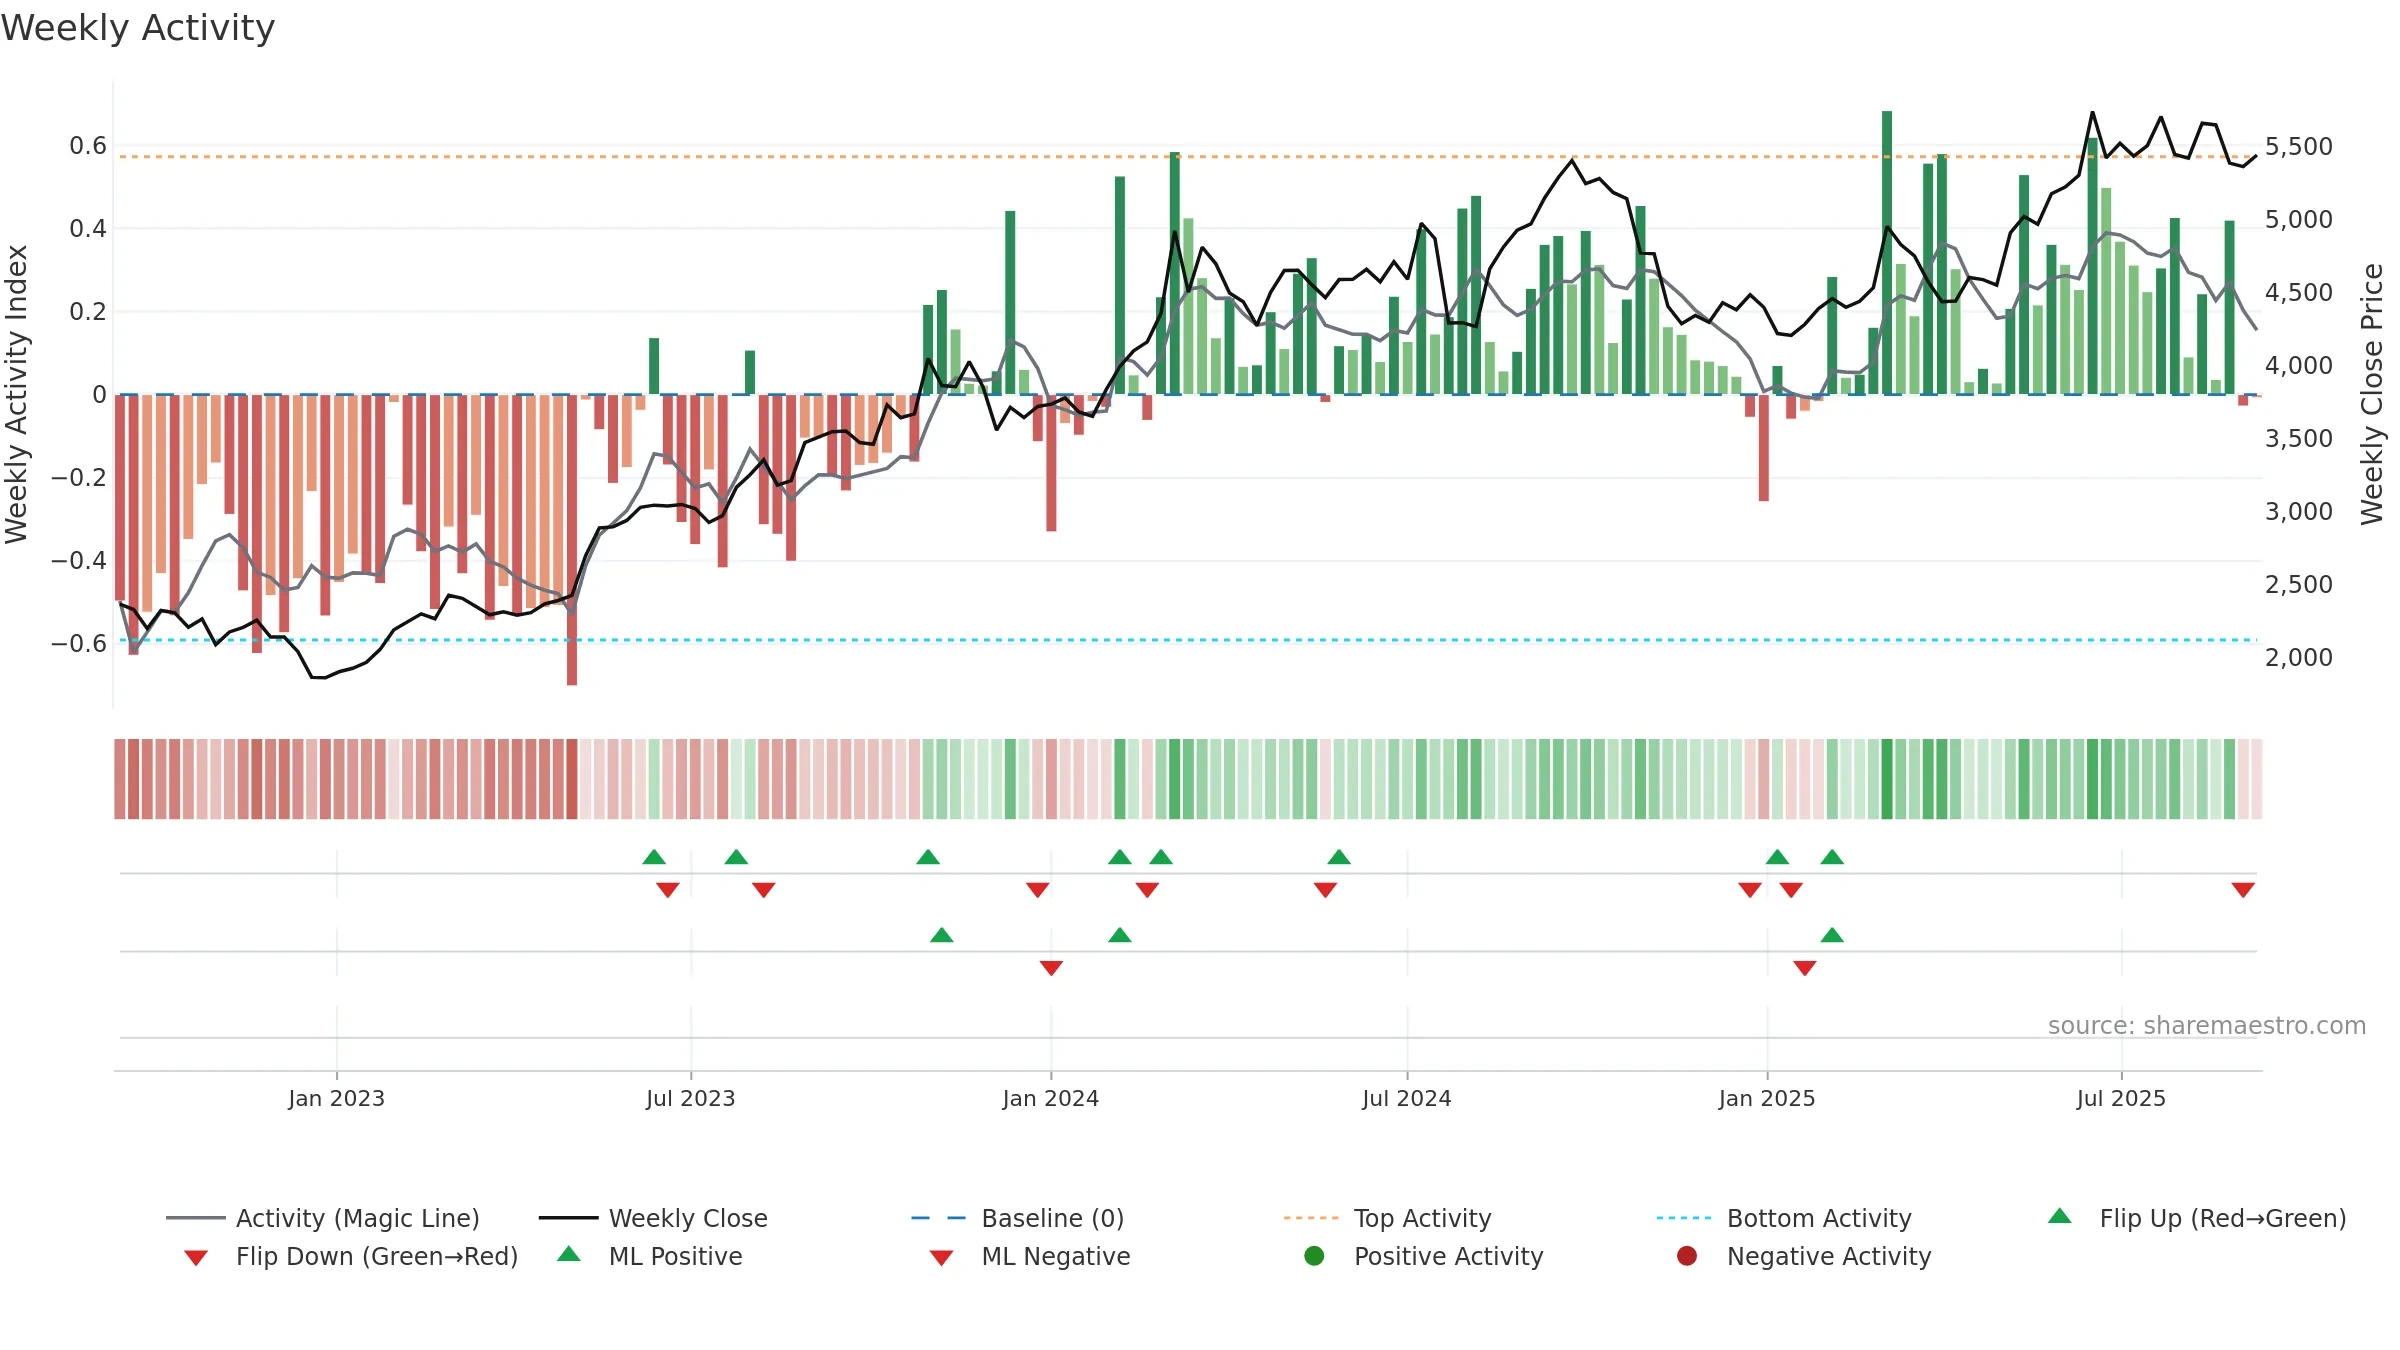Click the 2,000 price axis tick

pos(2298,658)
